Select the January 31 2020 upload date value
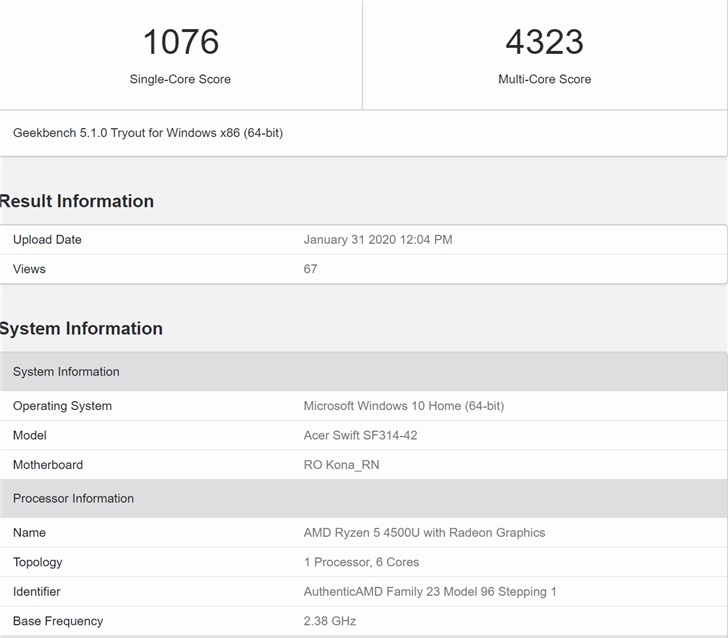This screenshot has height=638, width=728. (x=378, y=240)
